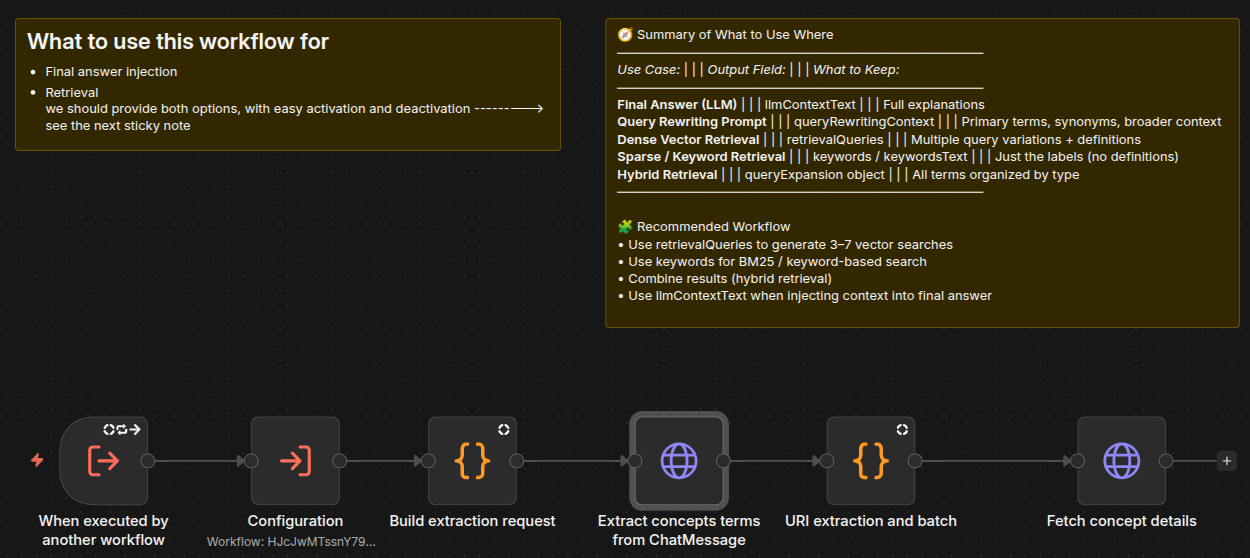Select the 'When executed by another workflow' trigger node

coord(104,461)
